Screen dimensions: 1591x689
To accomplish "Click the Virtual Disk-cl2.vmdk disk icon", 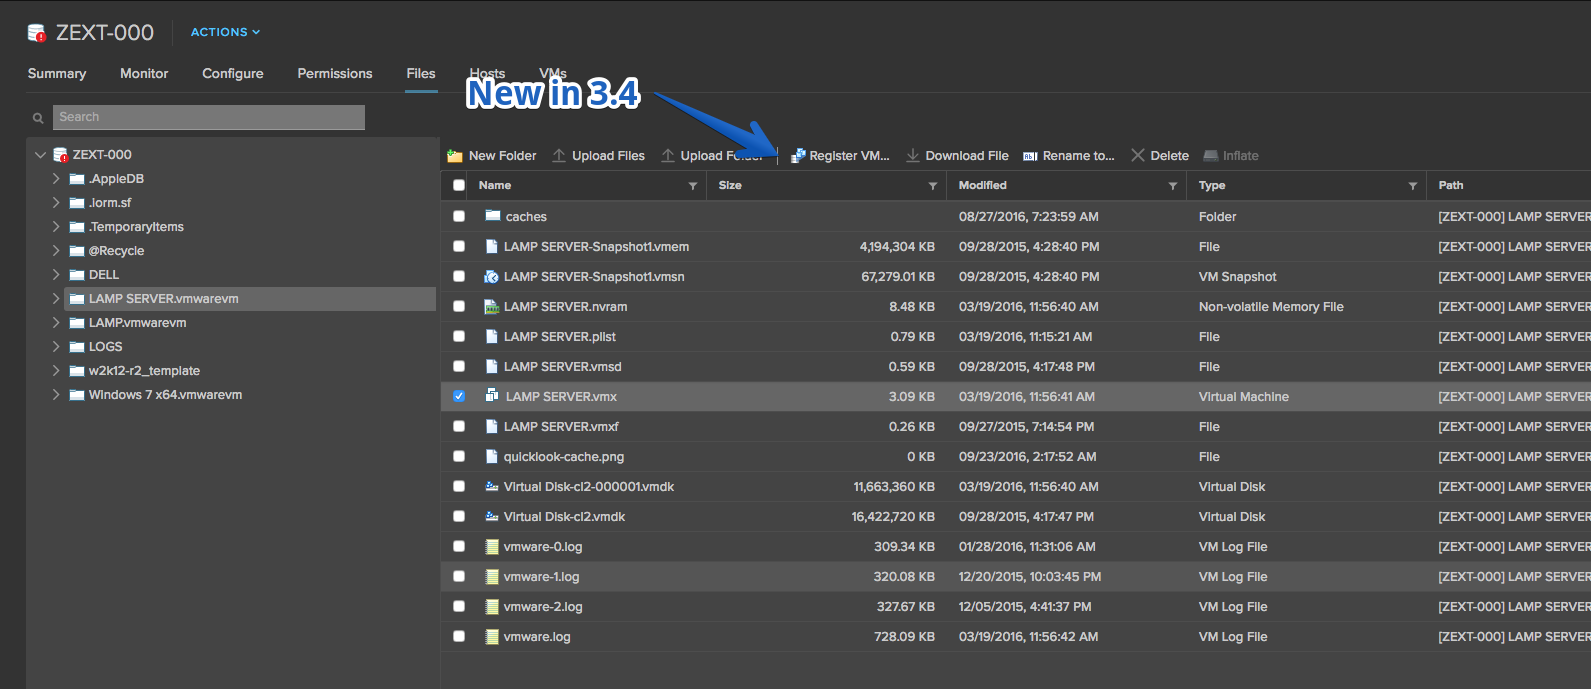I will coord(491,516).
